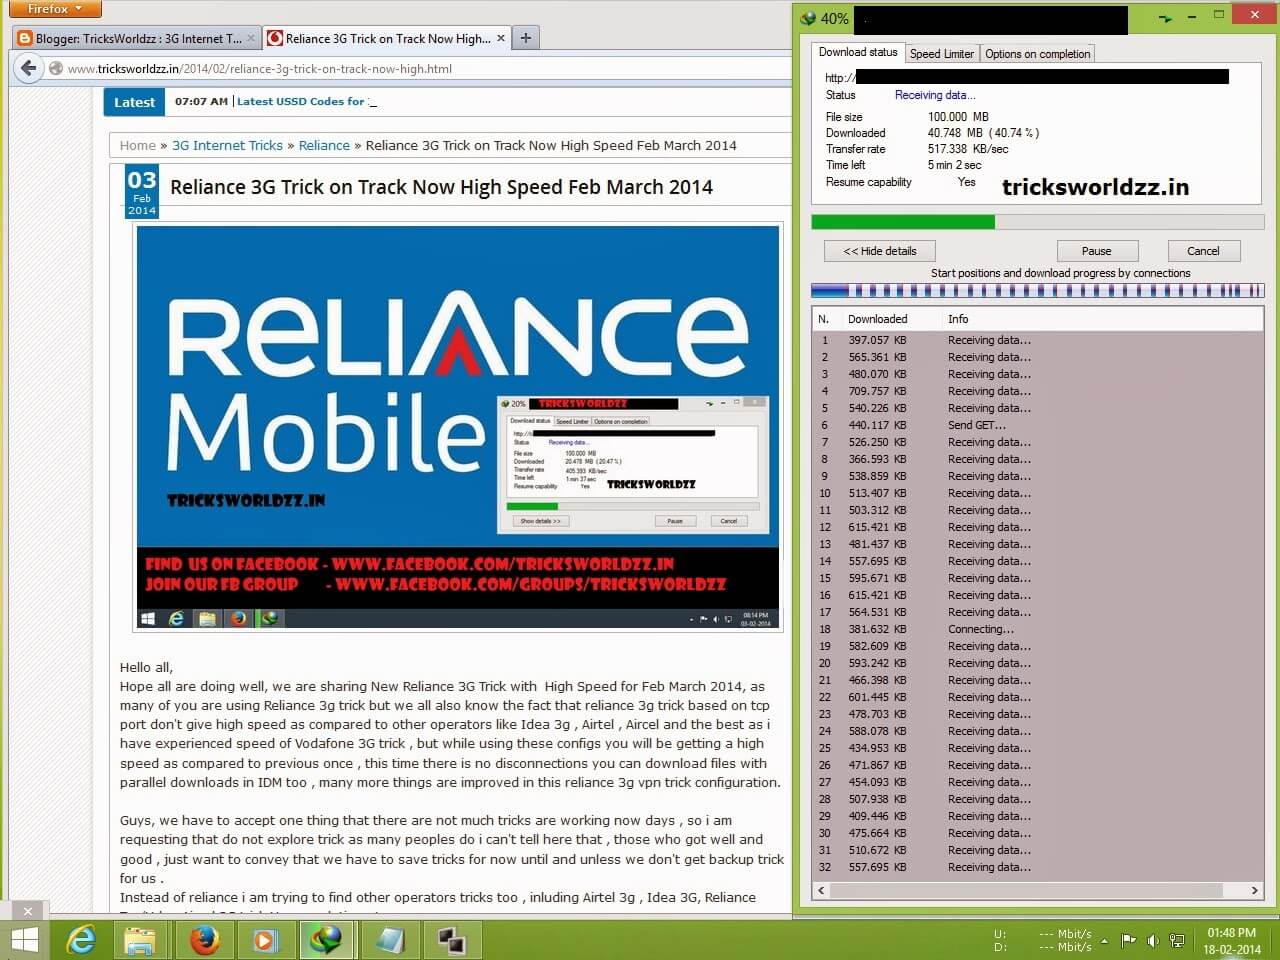Image resolution: width=1280 pixels, height=960 pixels.
Task: Expand the hidden tray icons arrow
Action: click(x=1104, y=941)
